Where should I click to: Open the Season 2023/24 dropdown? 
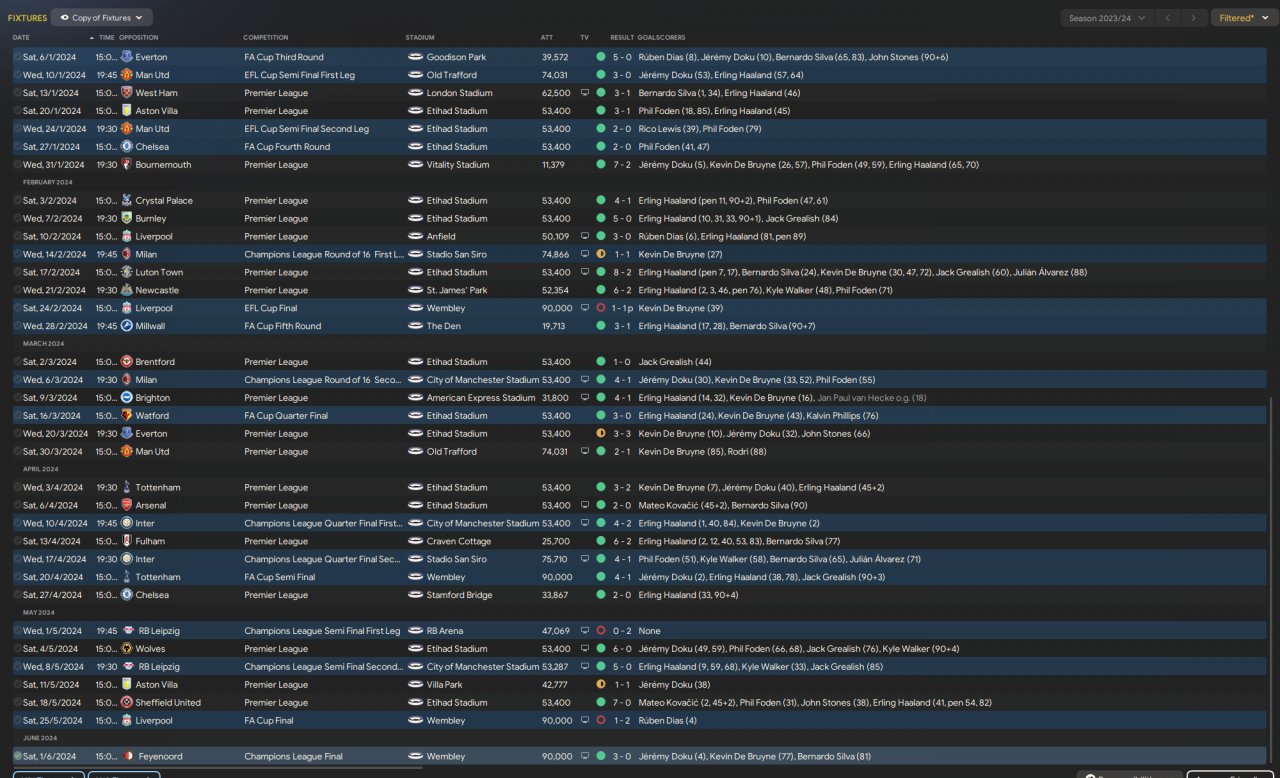[1106, 18]
